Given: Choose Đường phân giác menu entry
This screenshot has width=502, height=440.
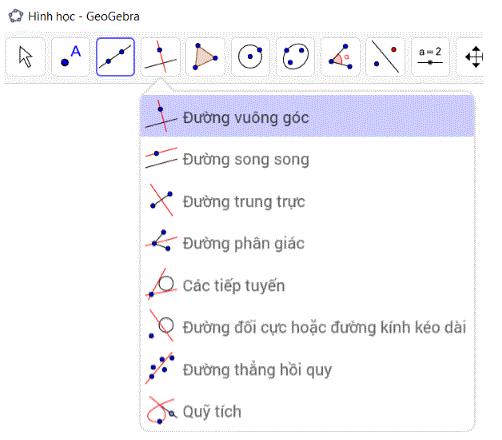Looking at the screenshot, I should [307, 243].
